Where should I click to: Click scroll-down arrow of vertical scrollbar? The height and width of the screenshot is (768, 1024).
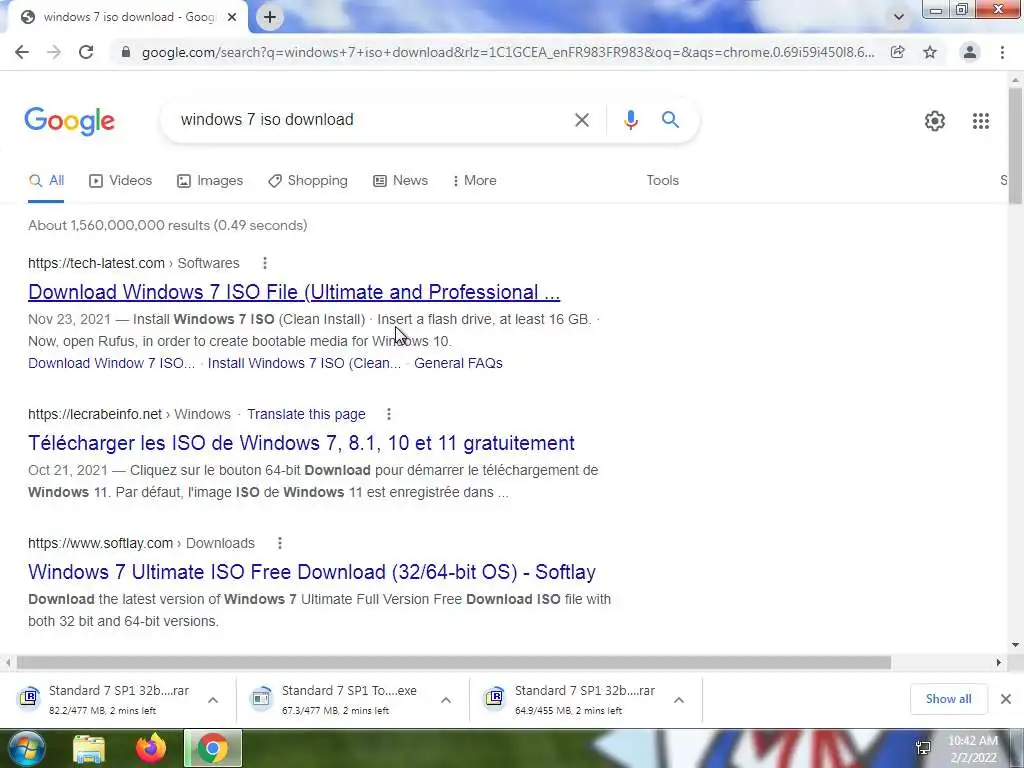click(x=1015, y=645)
